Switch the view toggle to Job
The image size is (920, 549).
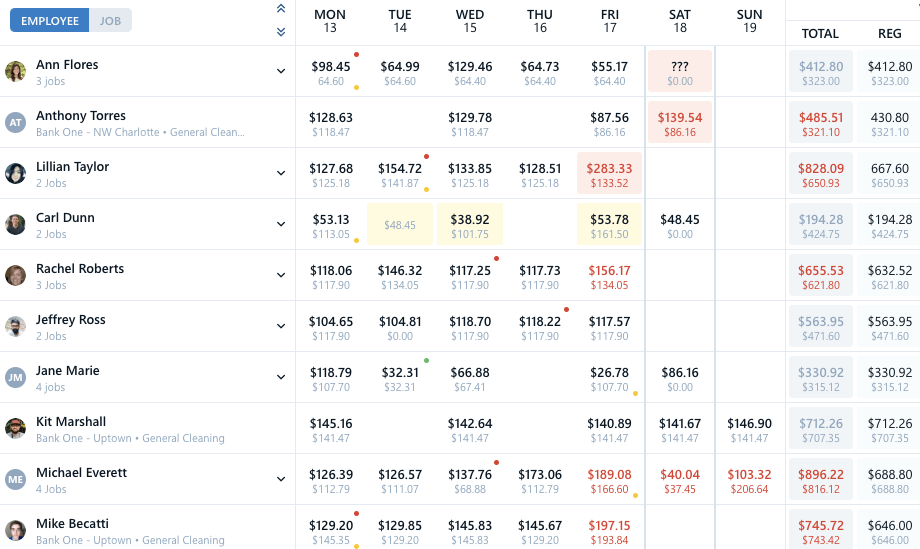(x=110, y=20)
